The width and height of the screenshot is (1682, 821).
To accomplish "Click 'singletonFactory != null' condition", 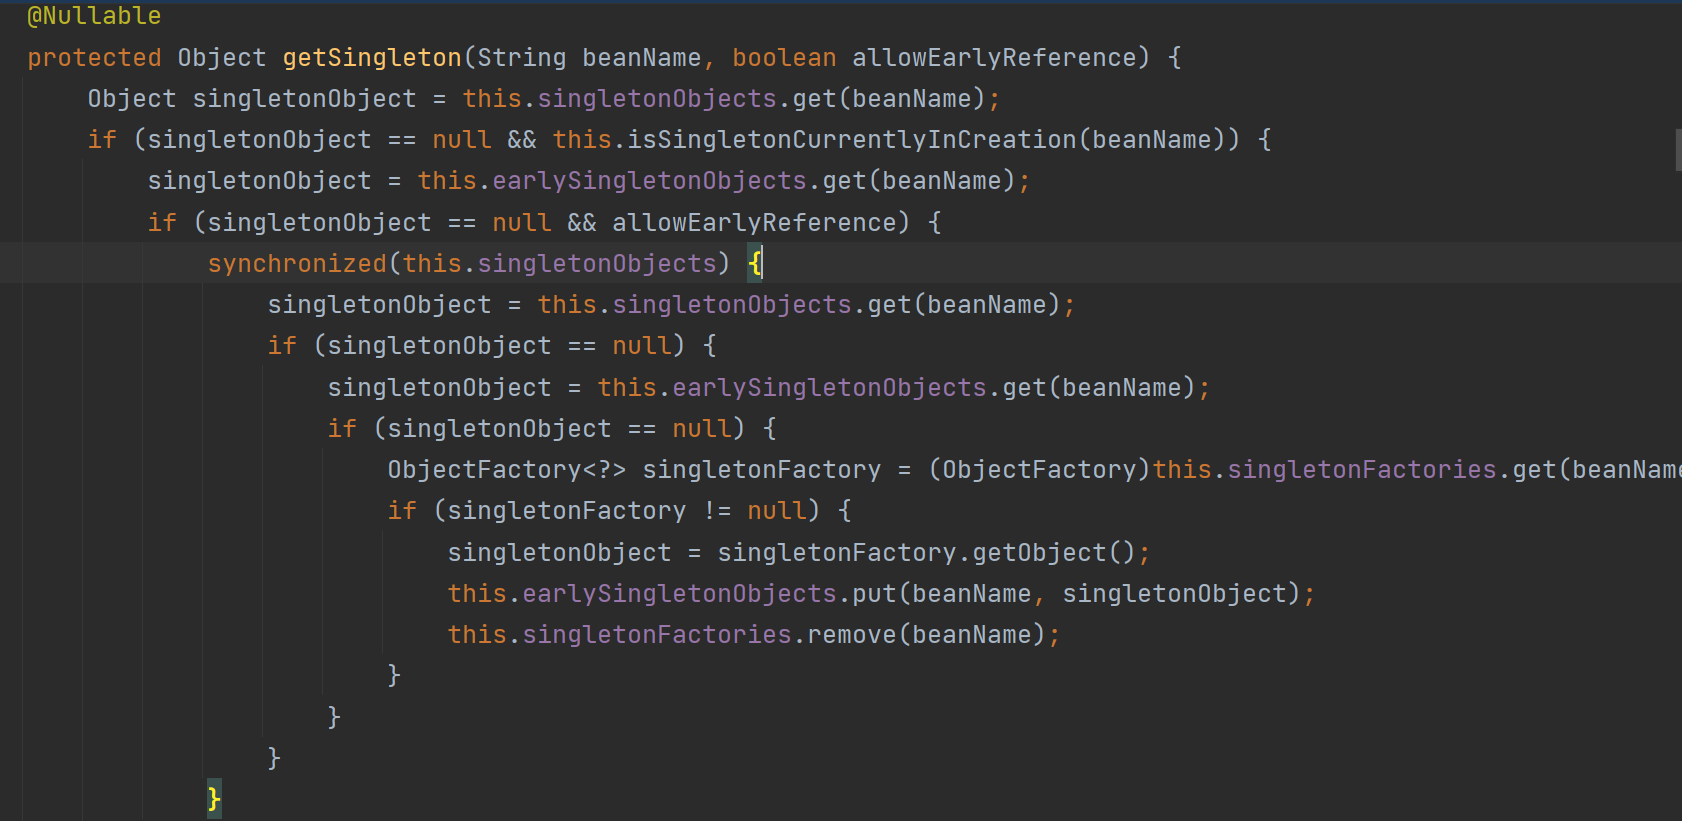I will pos(626,511).
